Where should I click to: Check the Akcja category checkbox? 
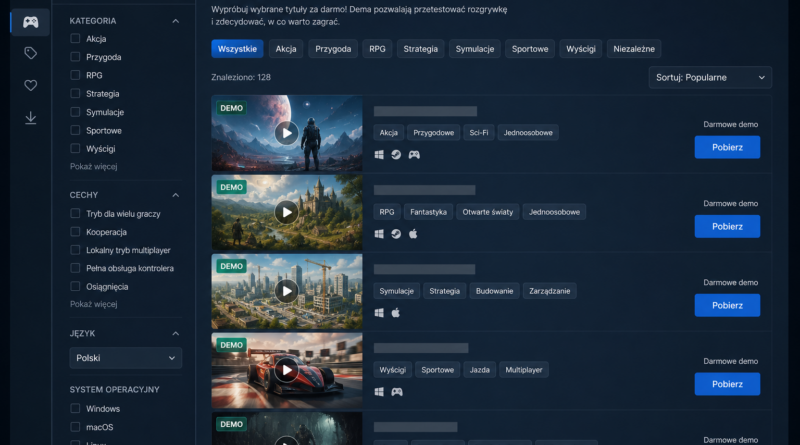coord(75,38)
